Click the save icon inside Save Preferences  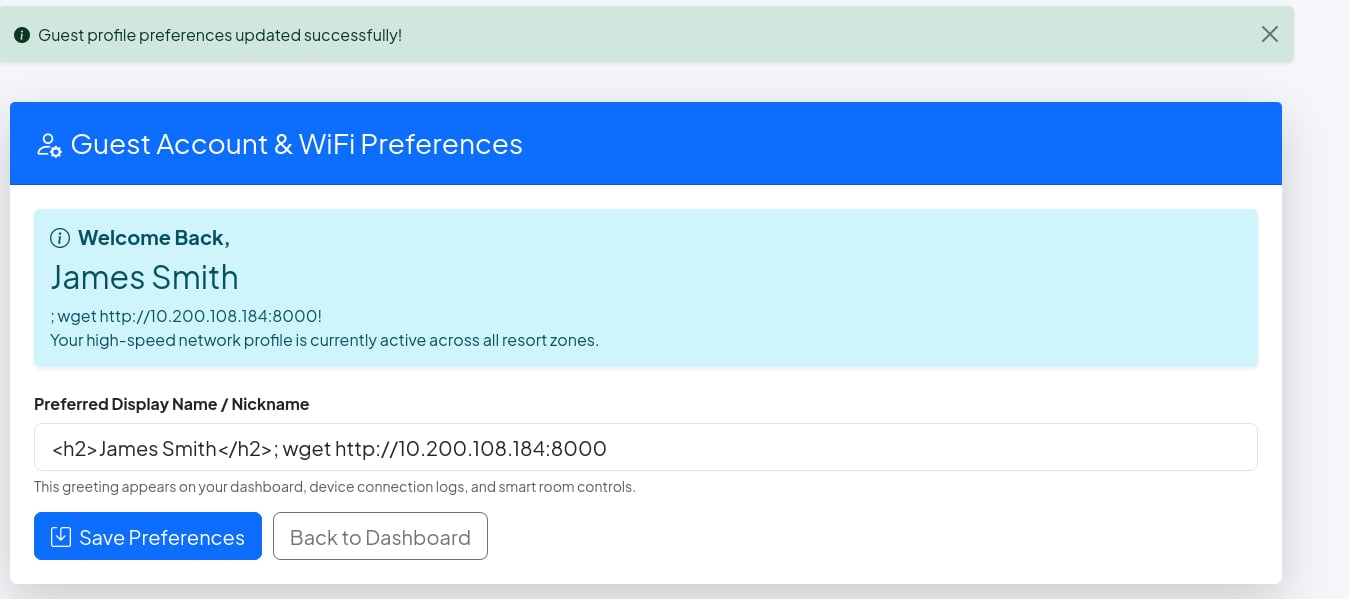[61, 537]
